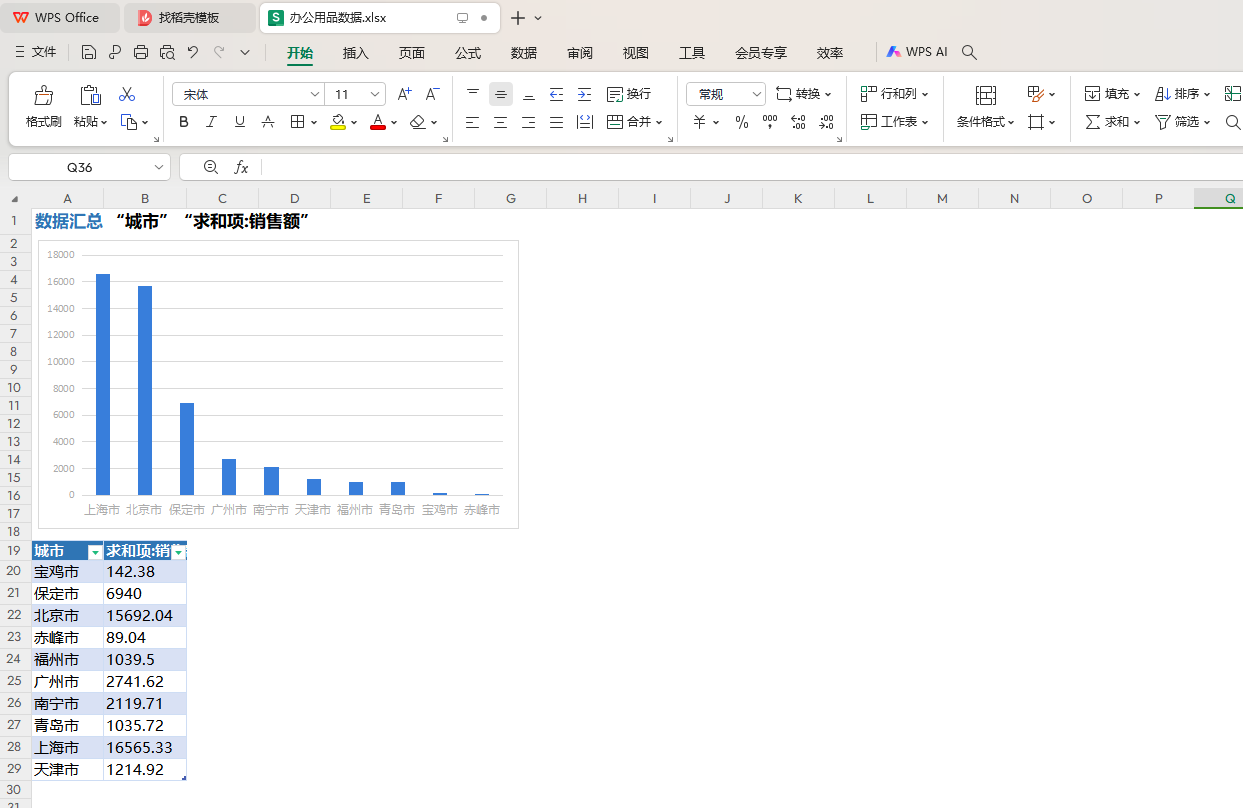Click the Format Painter (格式刷) icon

43,95
